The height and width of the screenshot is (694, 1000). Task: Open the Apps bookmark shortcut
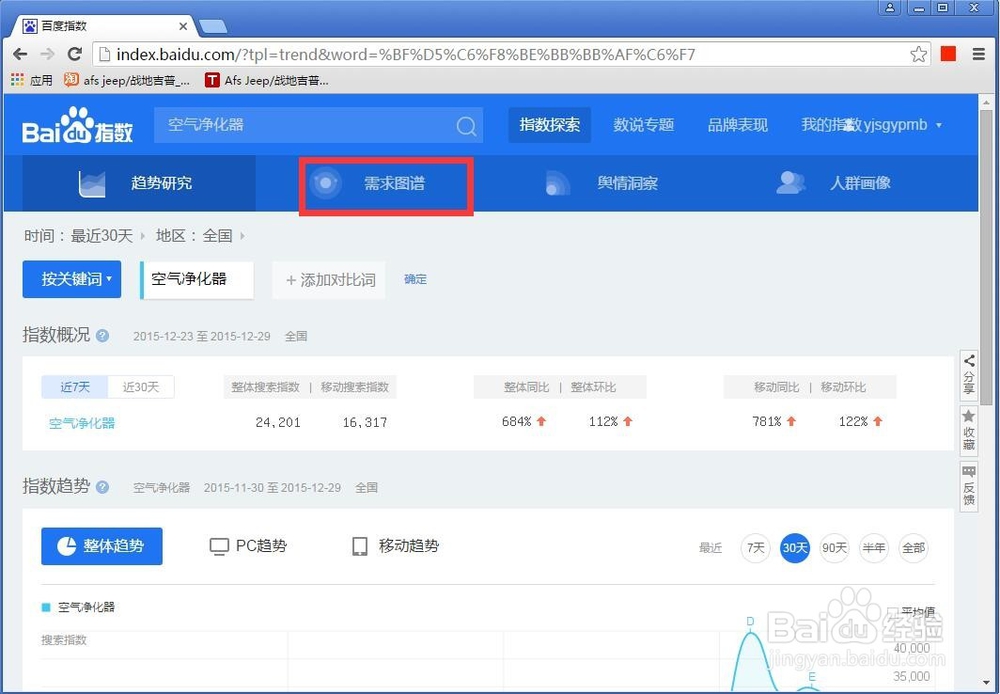click(x=32, y=80)
